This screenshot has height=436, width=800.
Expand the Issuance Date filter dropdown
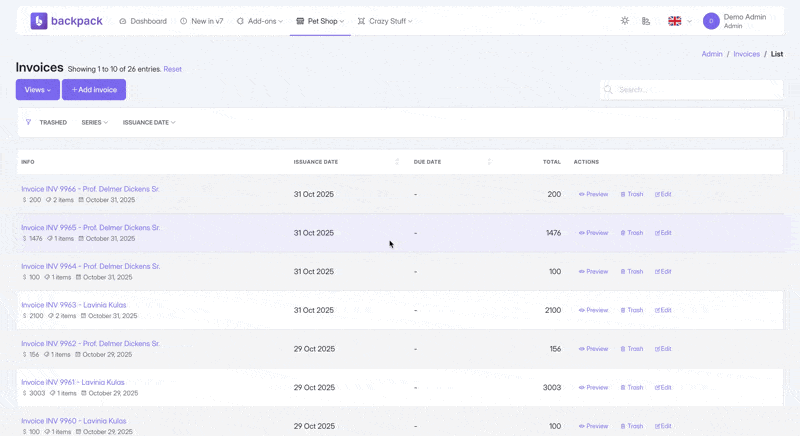149,122
